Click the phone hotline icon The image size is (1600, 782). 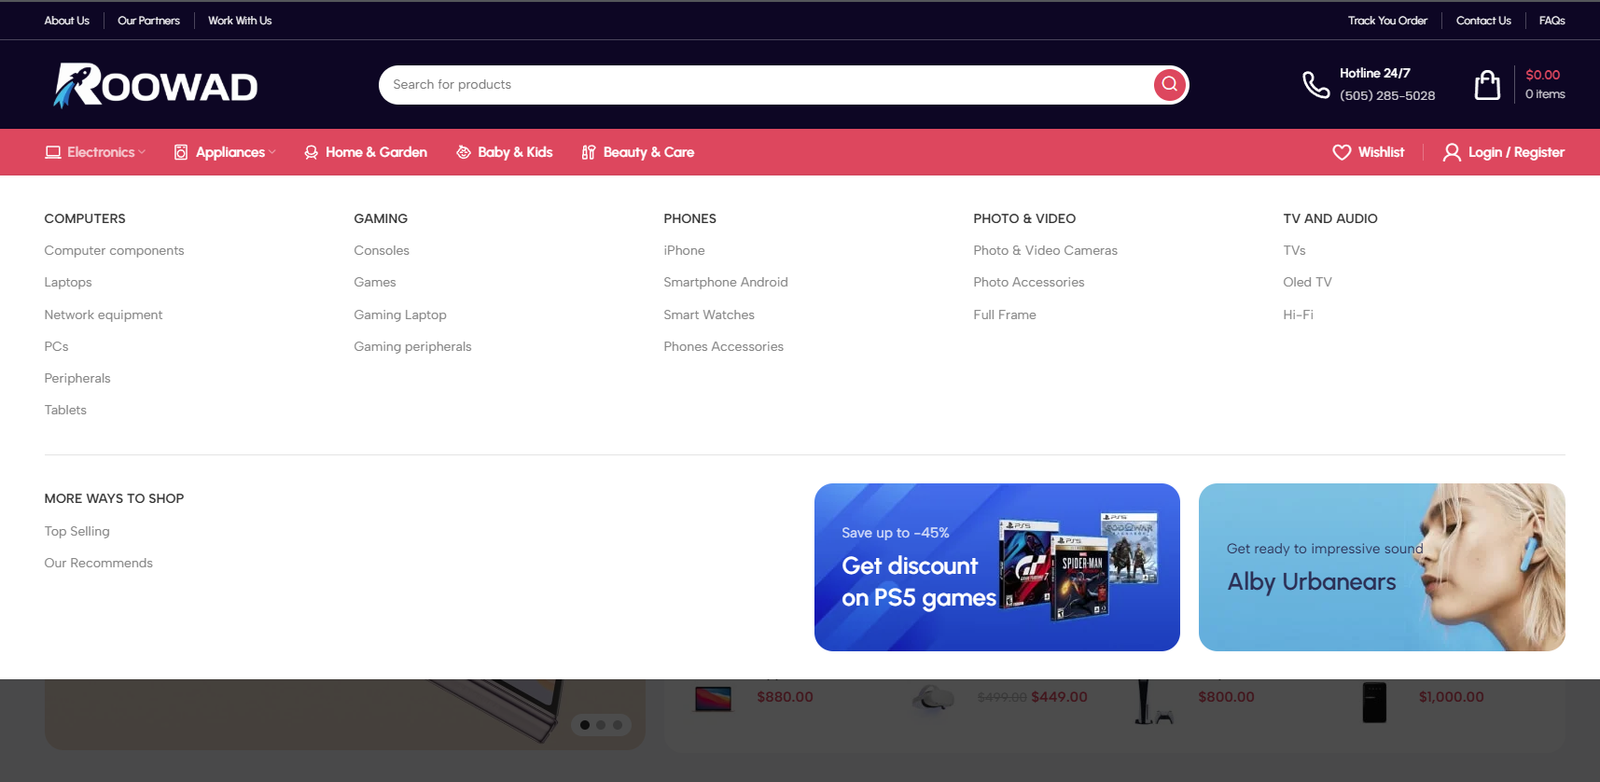point(1315,85)
